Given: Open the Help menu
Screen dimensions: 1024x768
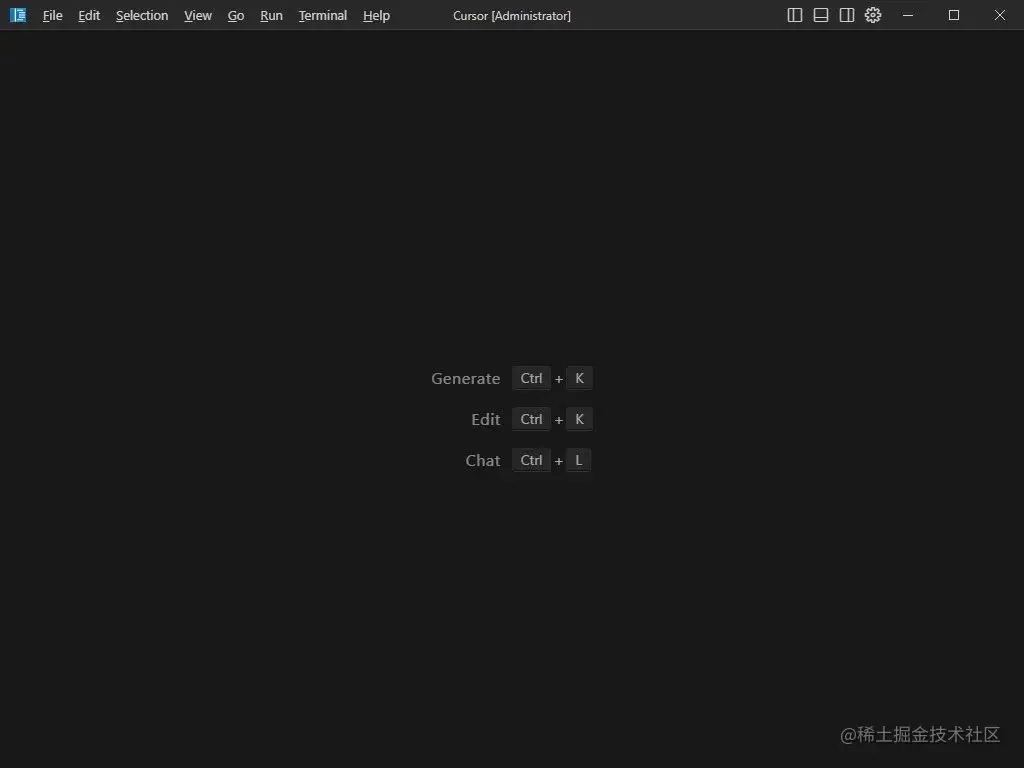Looking at the screenshot, I should [375, 15].
